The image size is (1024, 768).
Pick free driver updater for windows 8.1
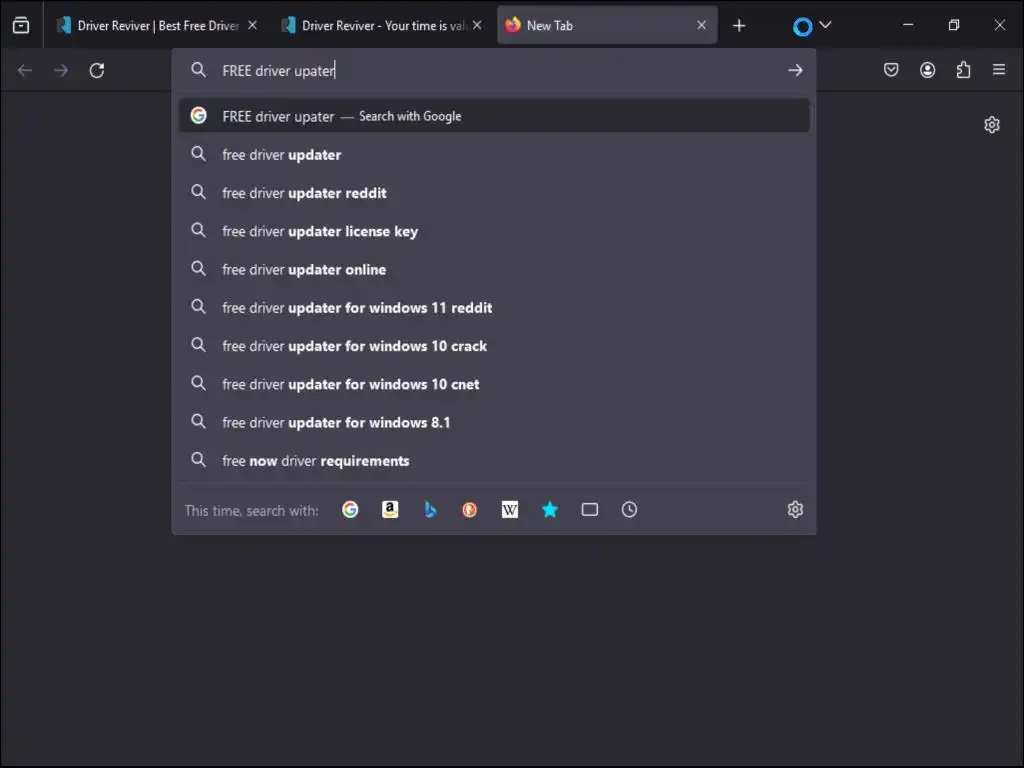coord(494,423)
